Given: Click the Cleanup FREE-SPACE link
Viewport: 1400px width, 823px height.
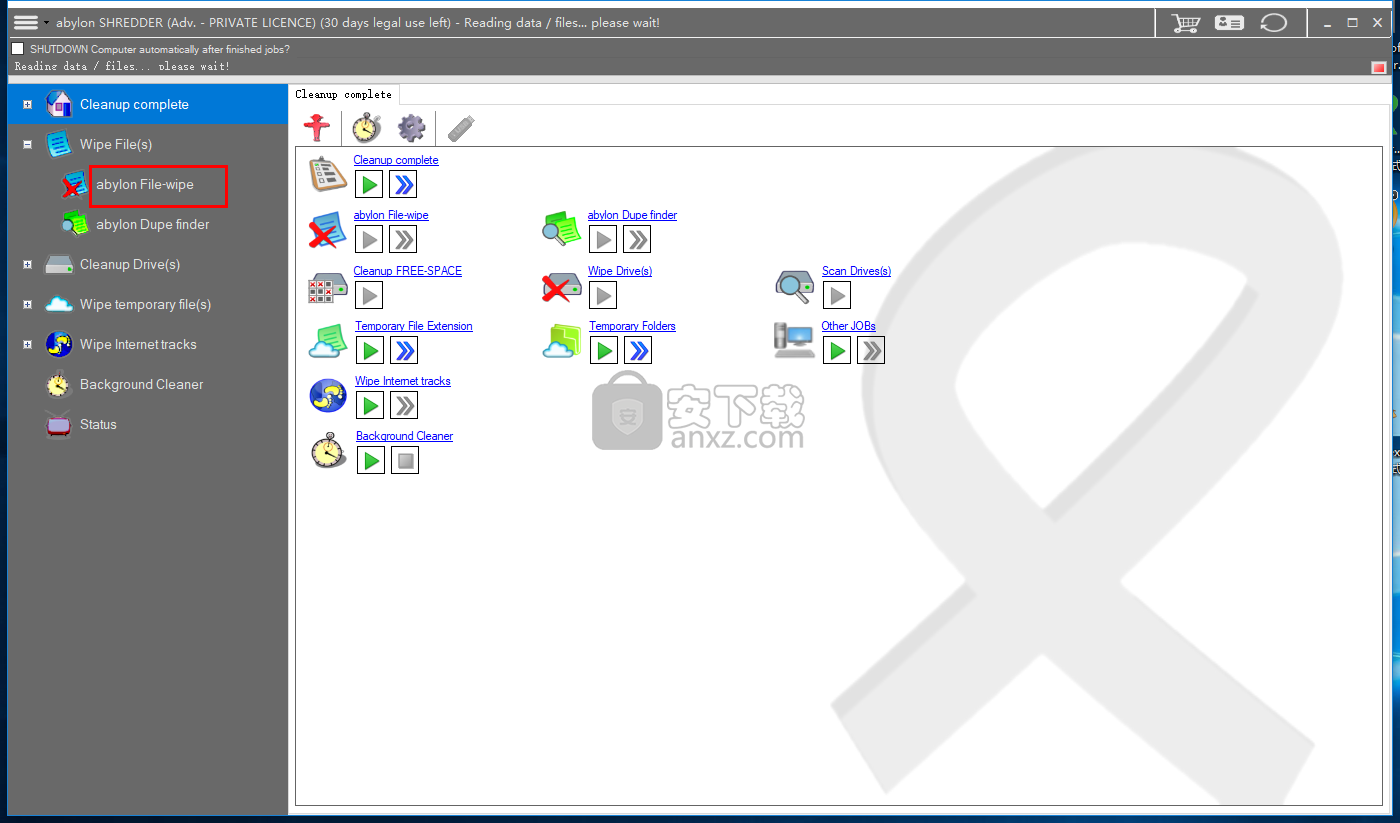Looking at the screenshot, I should pyautogui.click(x=408, y=271).
